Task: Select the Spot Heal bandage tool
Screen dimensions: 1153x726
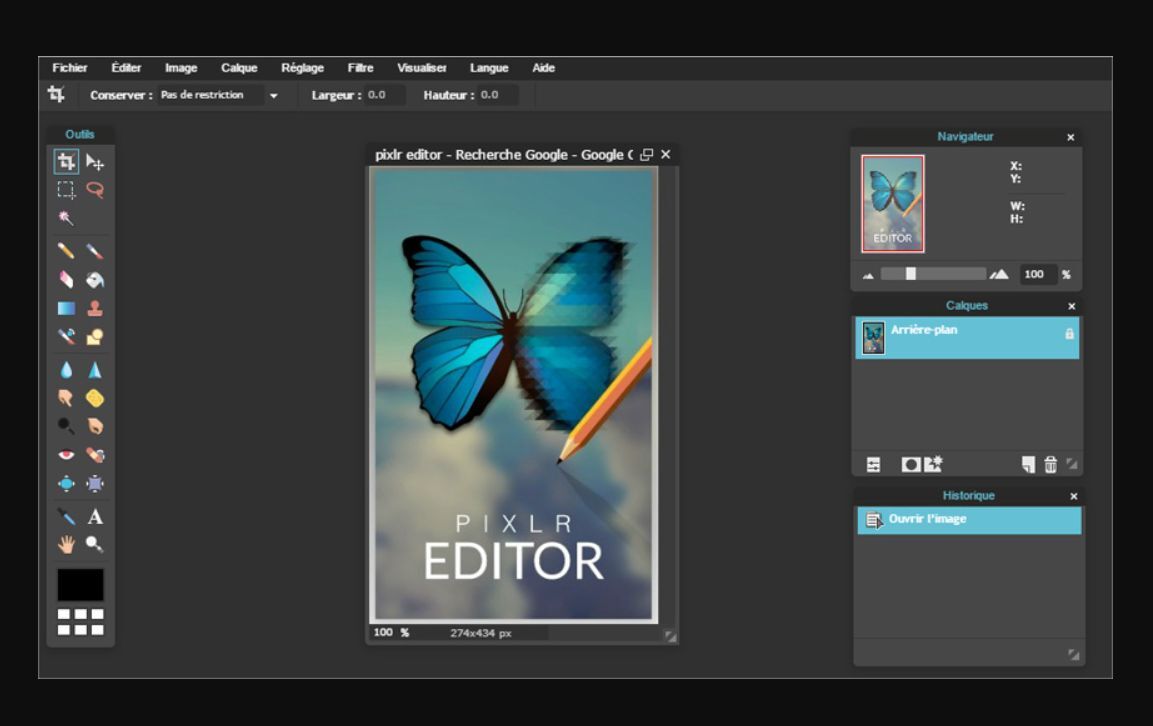Action: coord(95,455)
